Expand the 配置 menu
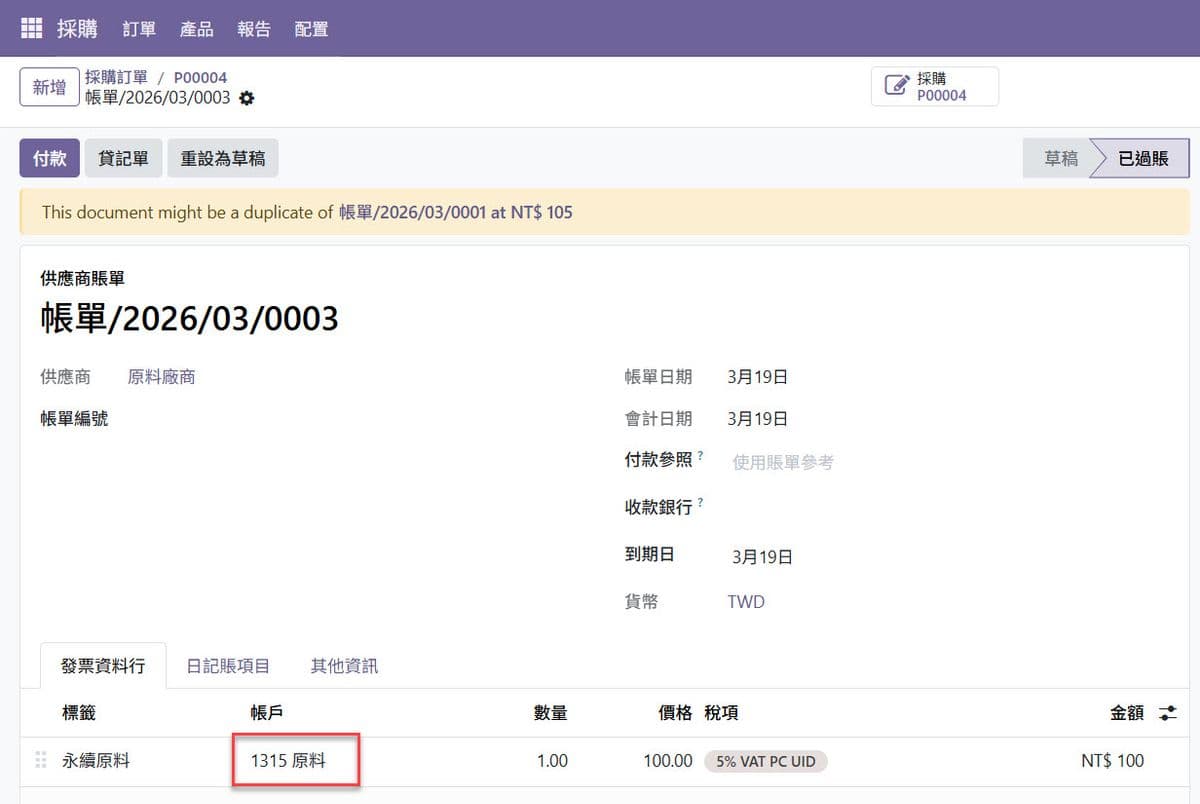 point(311,29)
